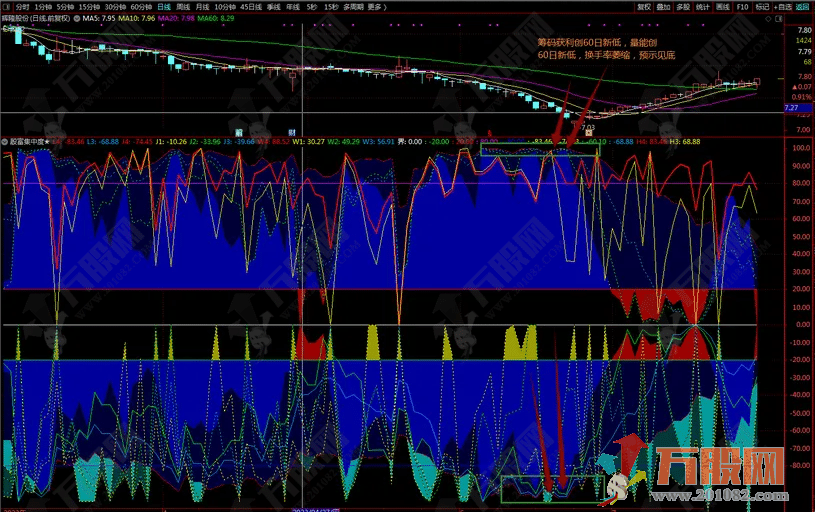Click the W2: 49.29 indicator value
This screenshot has height=512, width=815.
pyautogui.click(x=344, y=141)
